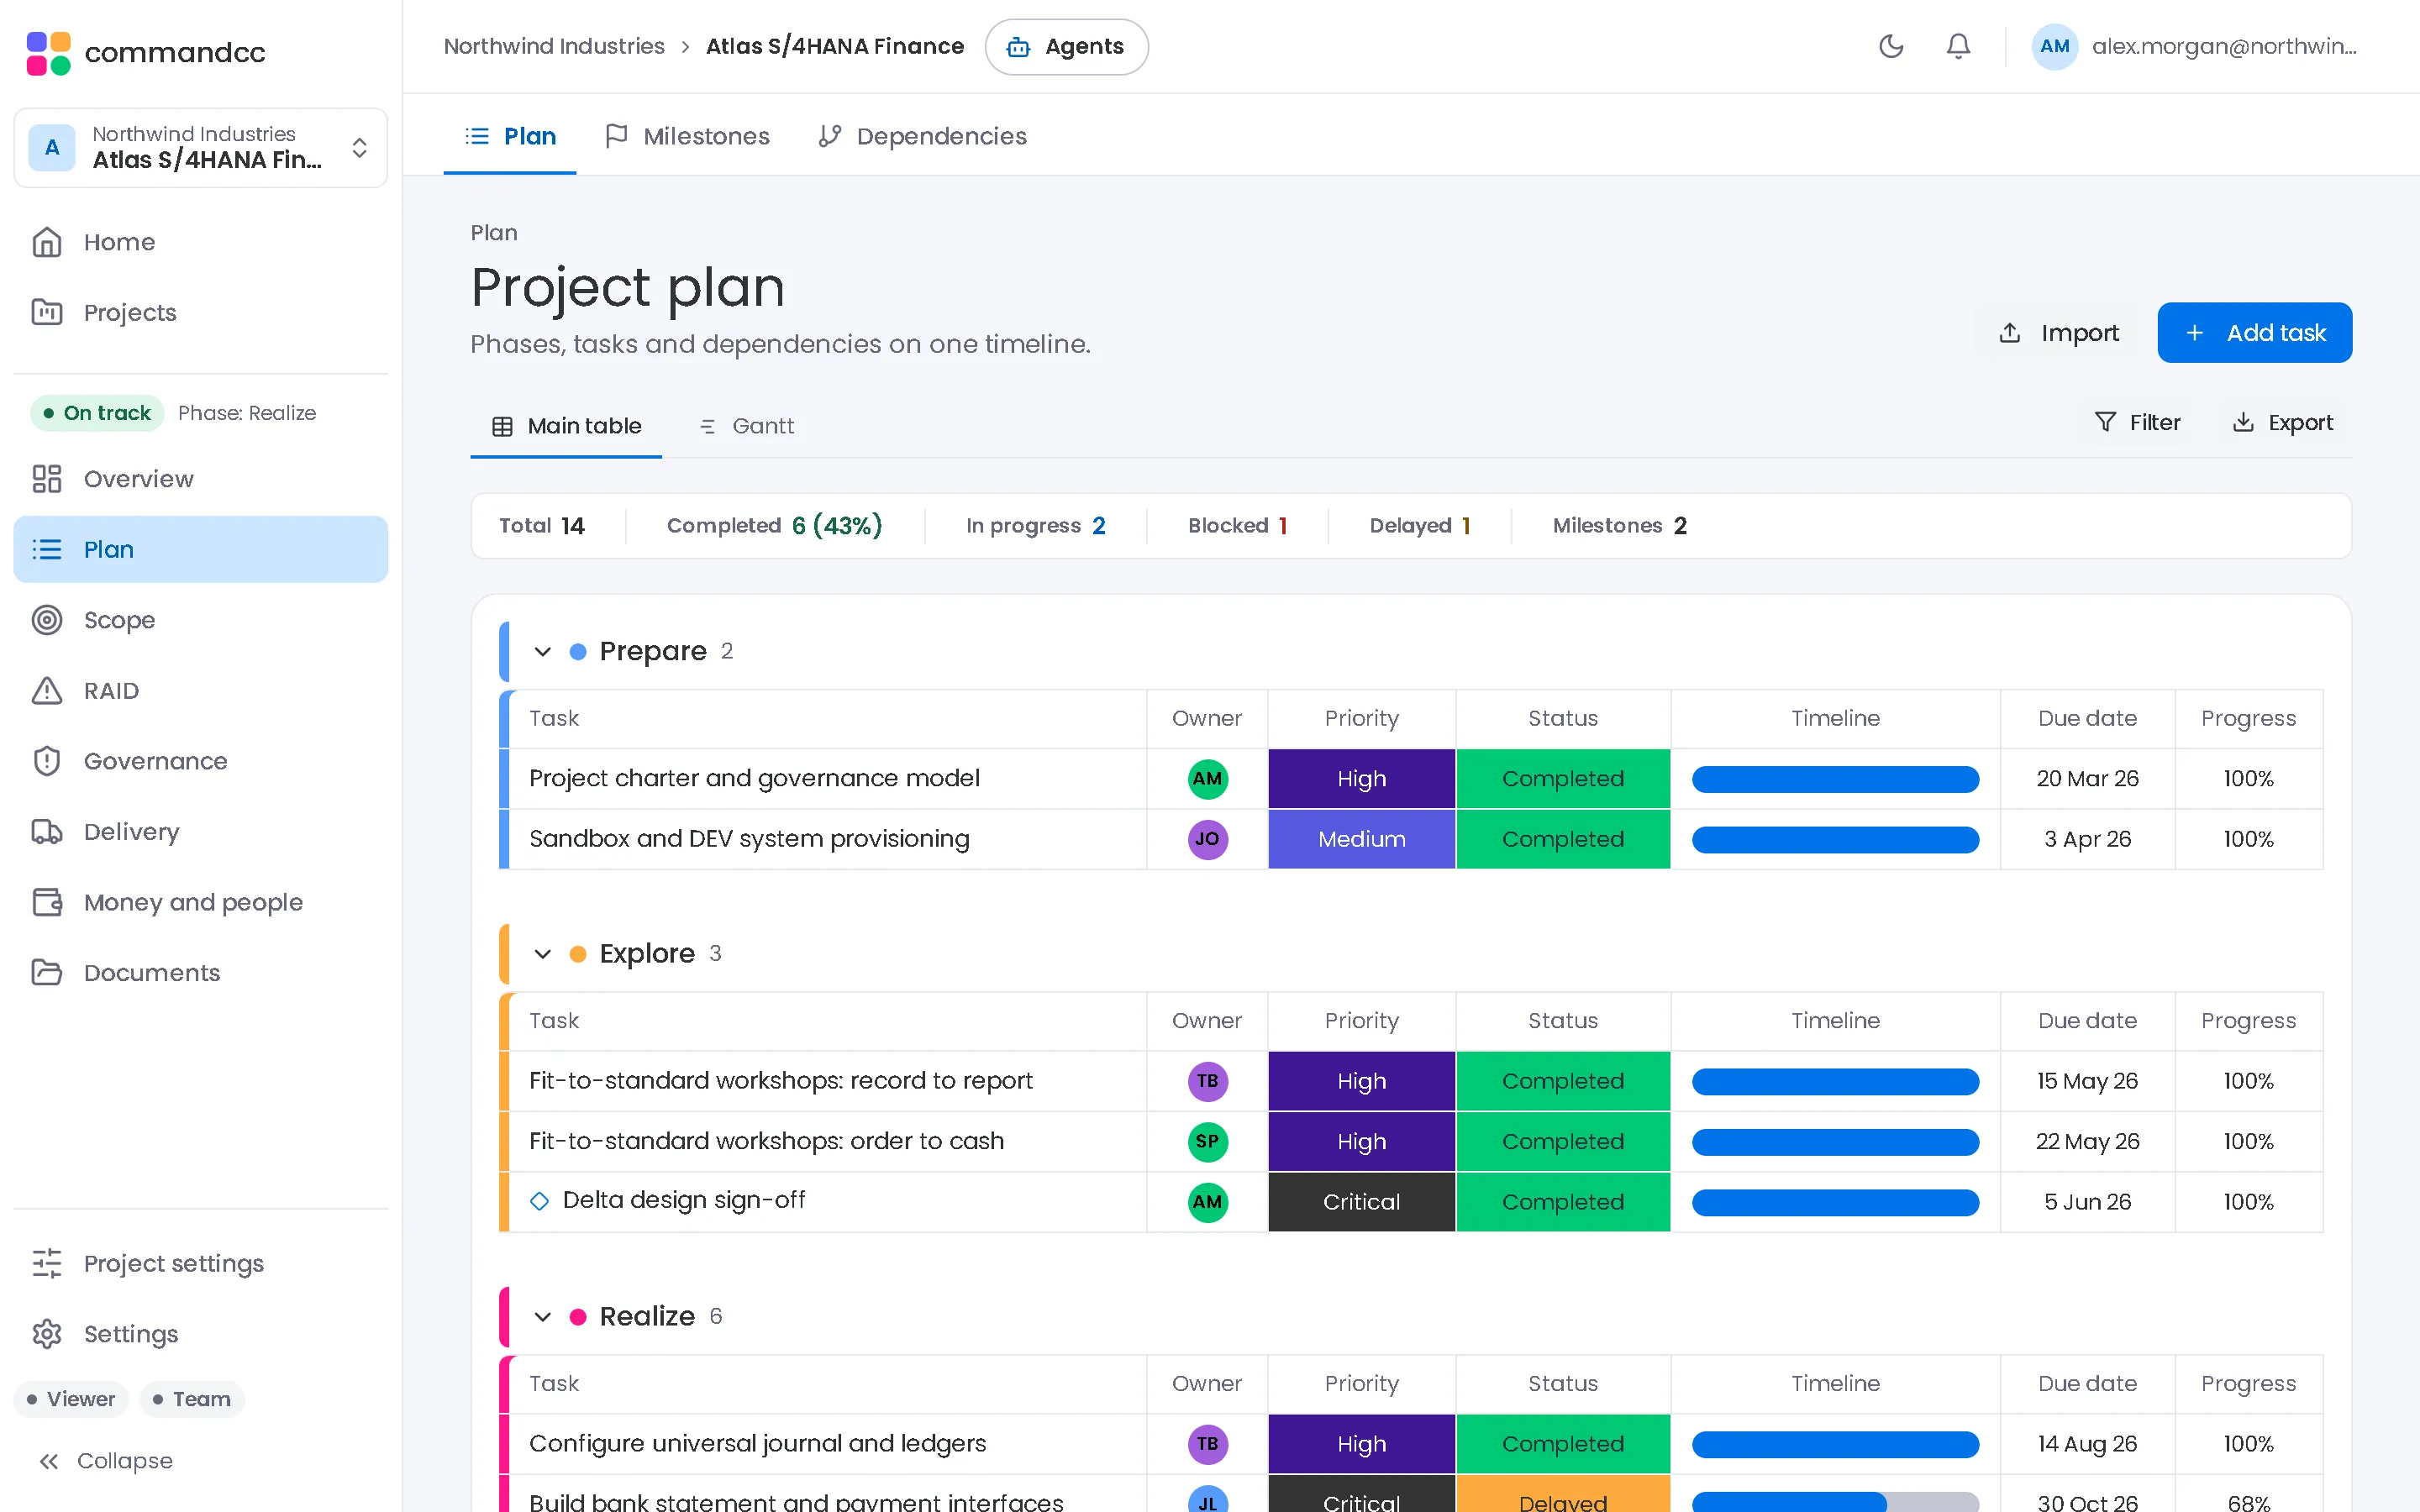Image resolution: width=2420 pixels, height=1512 pixels.
Task: Open the Agents button
Action: (1066, 46)
